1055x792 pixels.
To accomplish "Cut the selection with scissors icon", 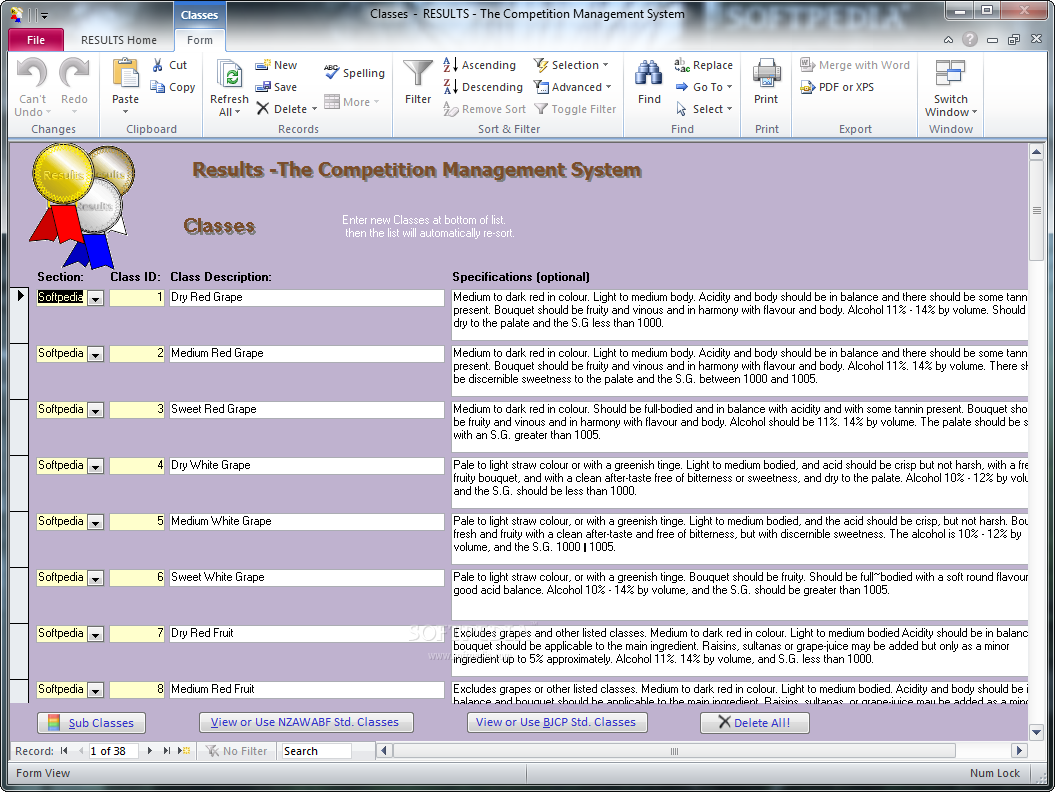I will click(x=169, y=65).
